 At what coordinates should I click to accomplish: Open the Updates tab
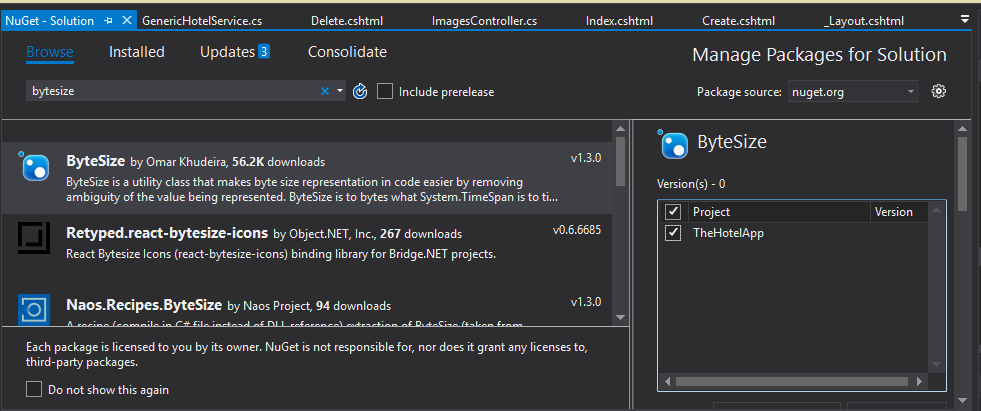pos(227,52)
